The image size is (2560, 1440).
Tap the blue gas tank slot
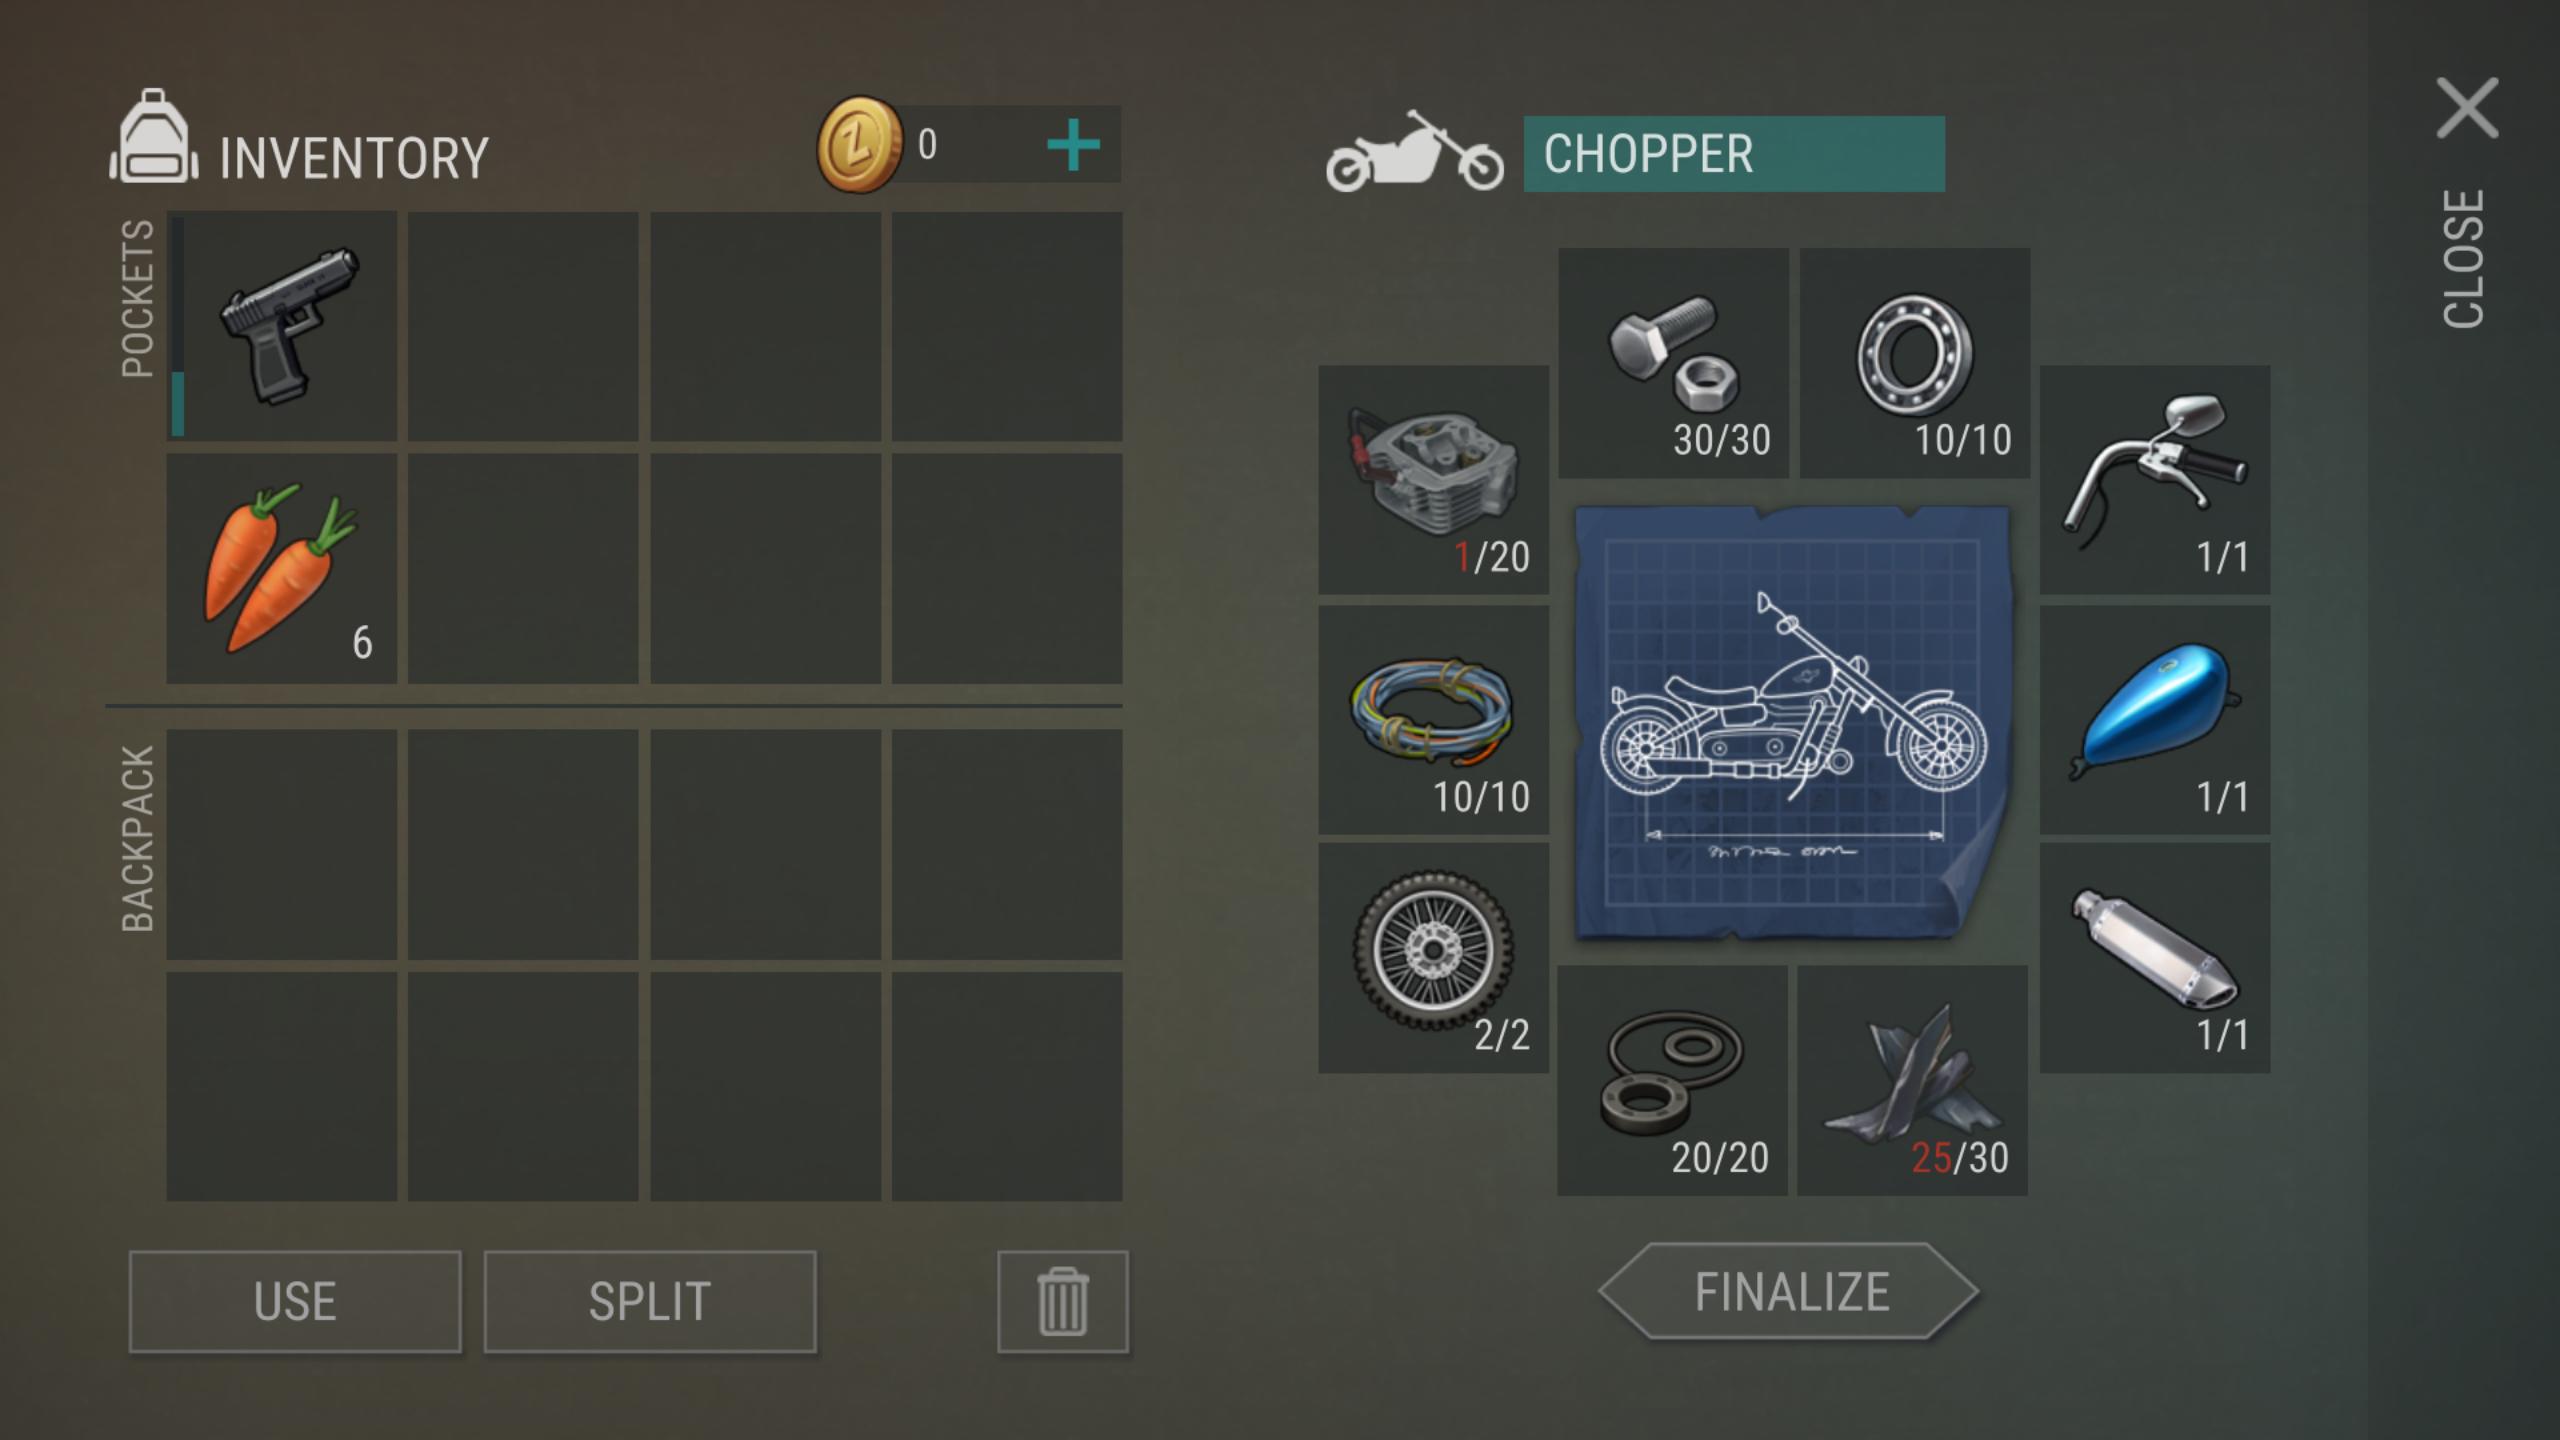point(2155,719)
